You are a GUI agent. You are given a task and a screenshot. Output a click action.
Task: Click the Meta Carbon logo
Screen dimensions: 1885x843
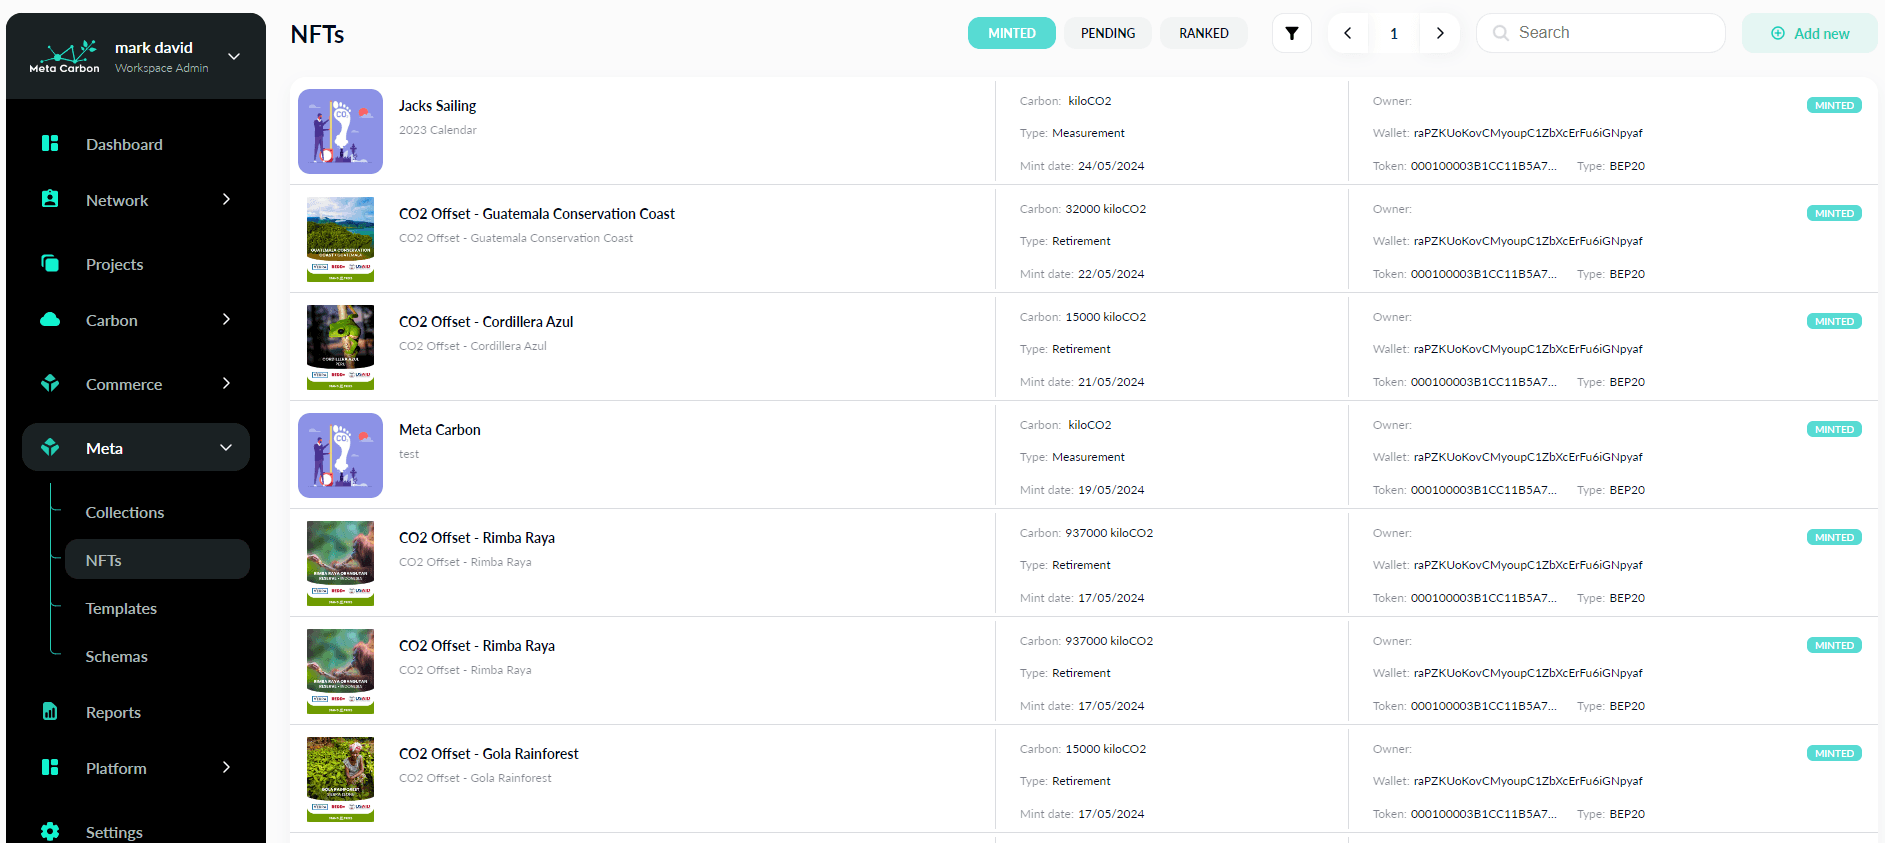point(64,56)
